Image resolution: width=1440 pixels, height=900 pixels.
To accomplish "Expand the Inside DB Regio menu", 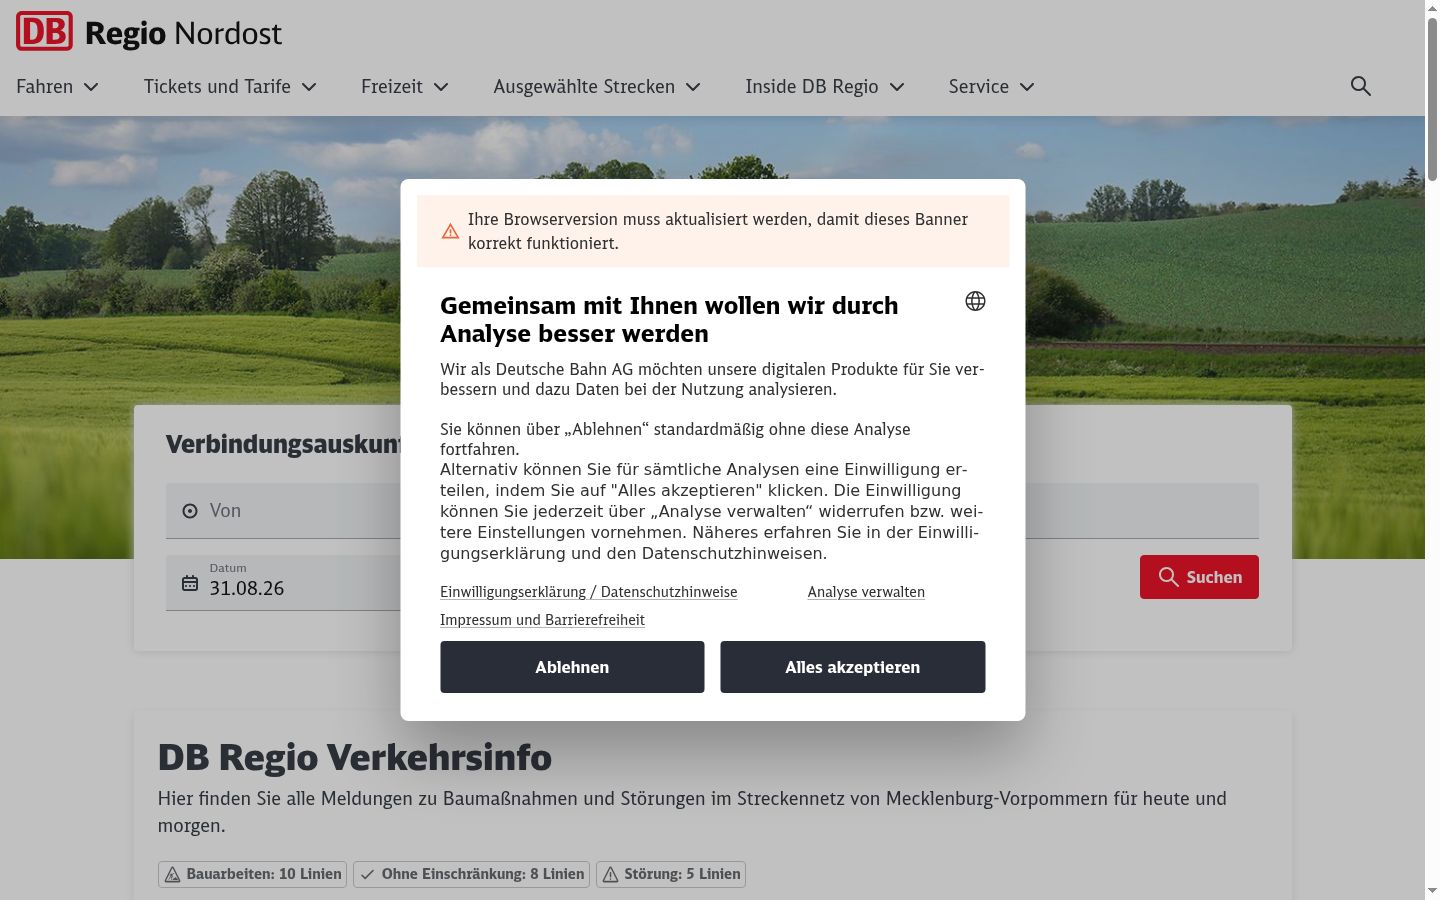I will coord(825,87).
